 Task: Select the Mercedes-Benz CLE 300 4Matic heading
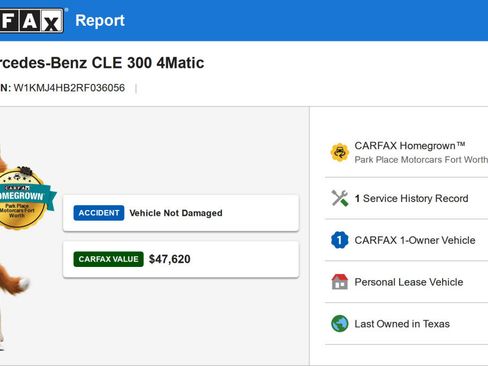click(102, 63)
